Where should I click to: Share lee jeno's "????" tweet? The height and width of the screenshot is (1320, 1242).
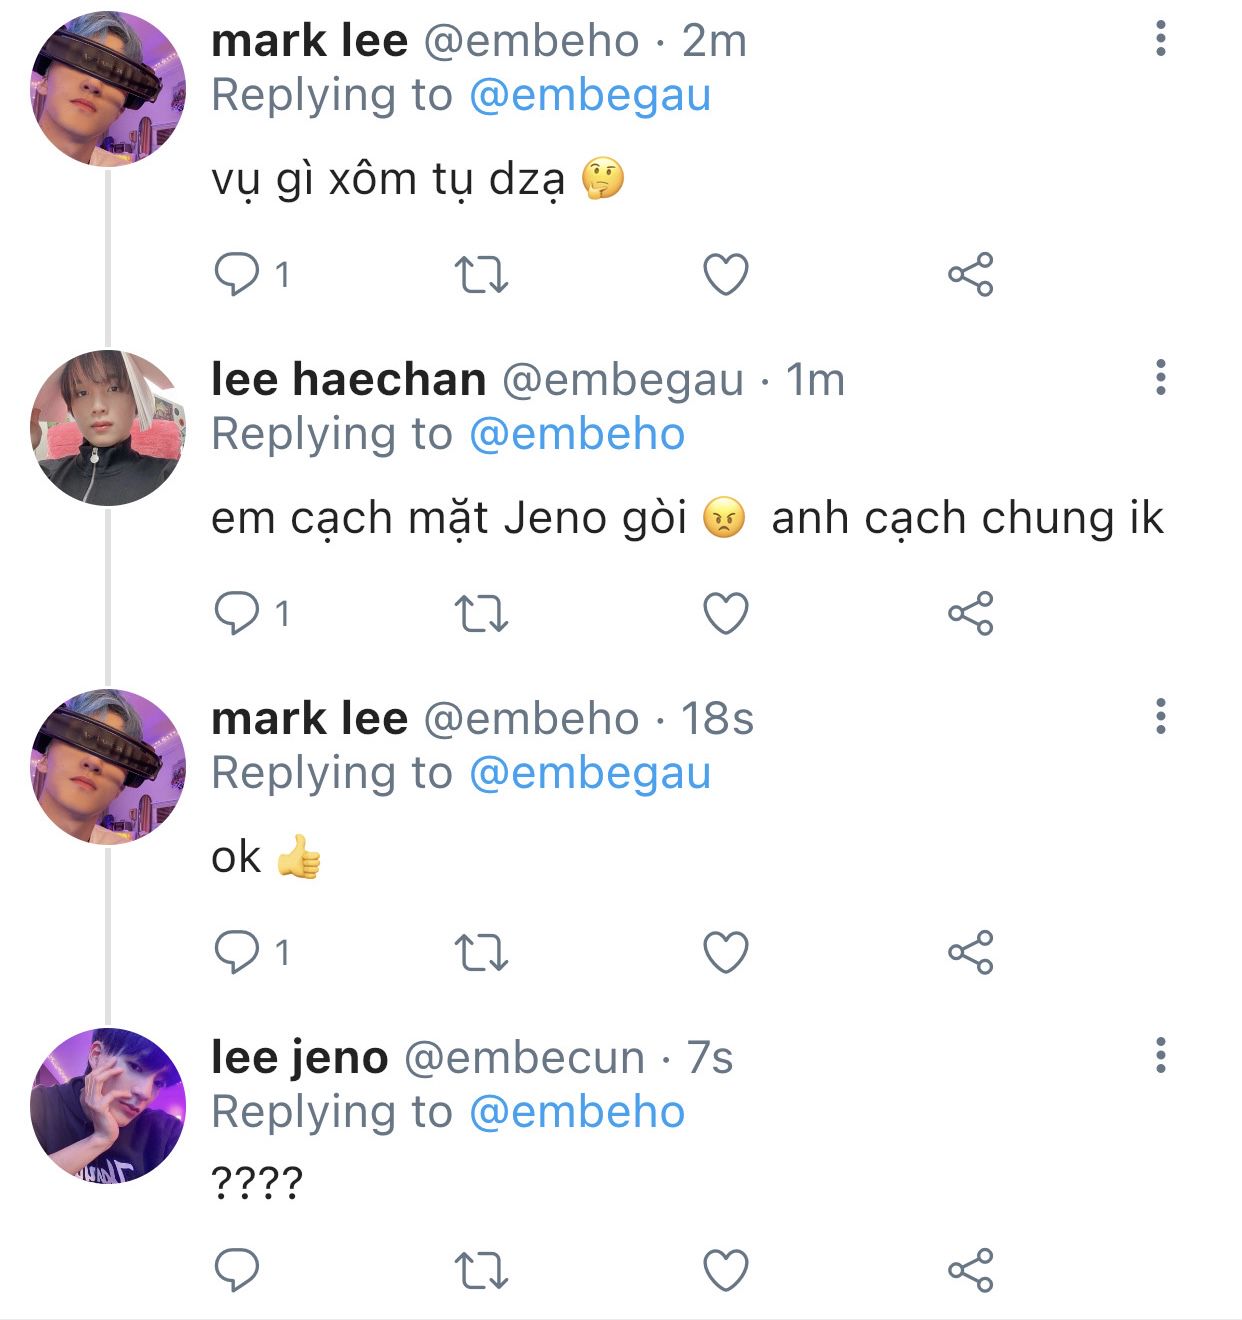970,1270
